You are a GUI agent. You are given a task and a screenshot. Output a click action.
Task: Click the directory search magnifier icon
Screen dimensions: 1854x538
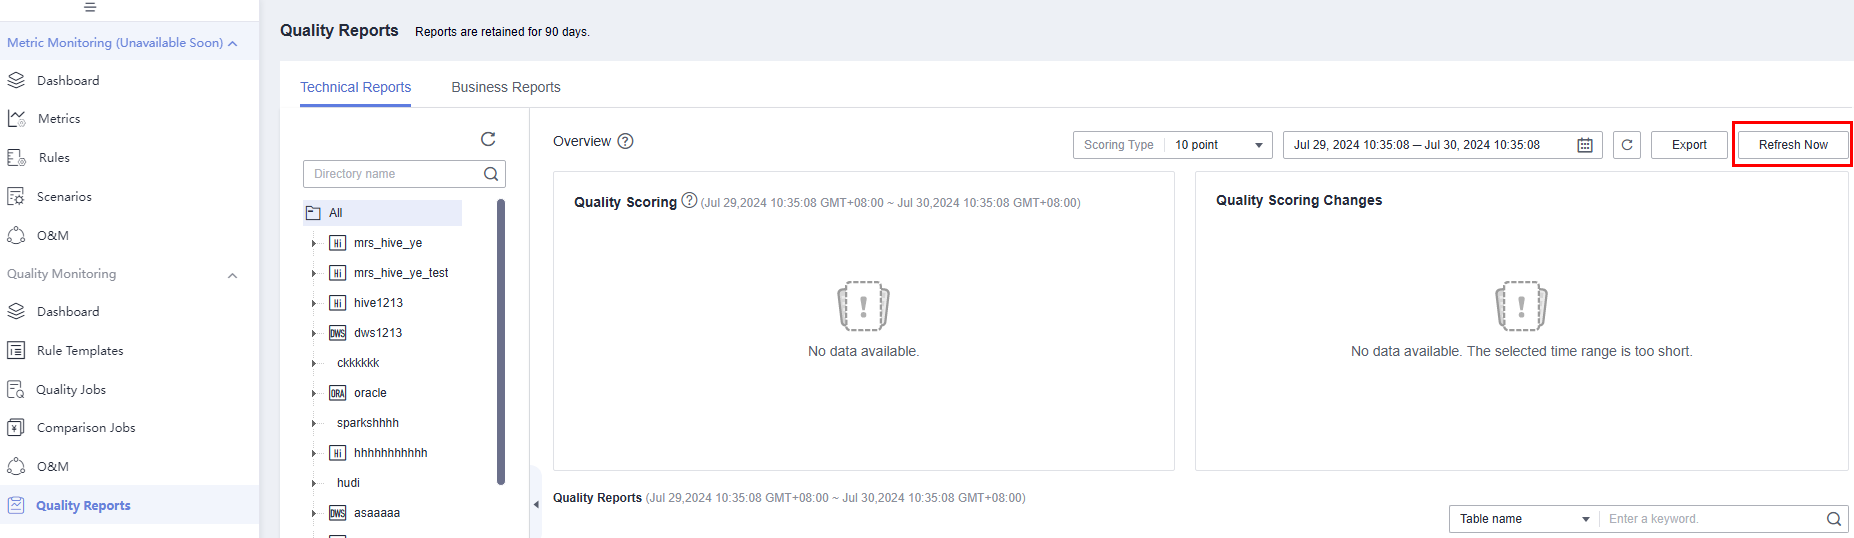click(491, 174)
